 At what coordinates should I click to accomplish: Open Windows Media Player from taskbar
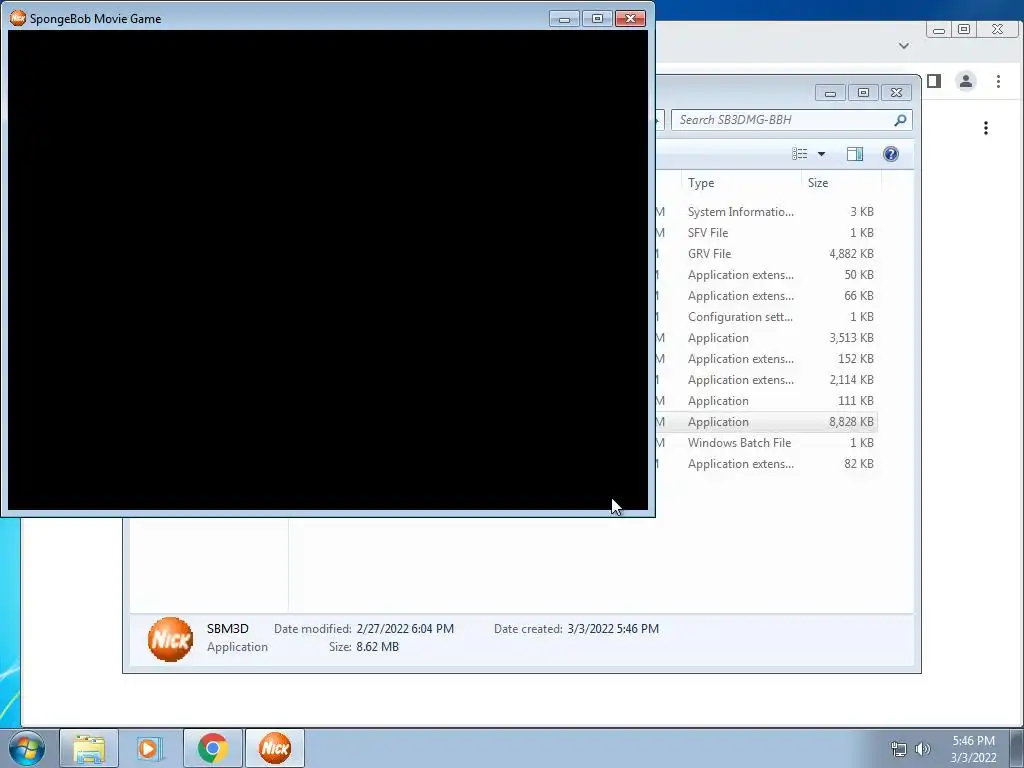[x=150, y=748]
